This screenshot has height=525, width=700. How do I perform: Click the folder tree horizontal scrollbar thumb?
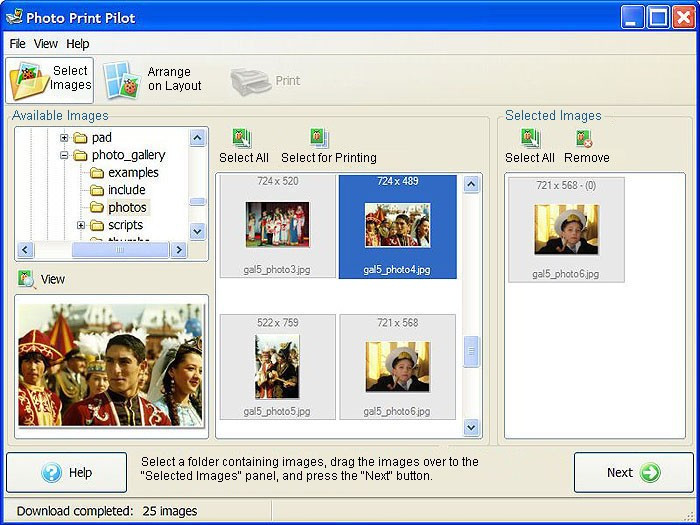pyautogui.click(x=120, y=250)
